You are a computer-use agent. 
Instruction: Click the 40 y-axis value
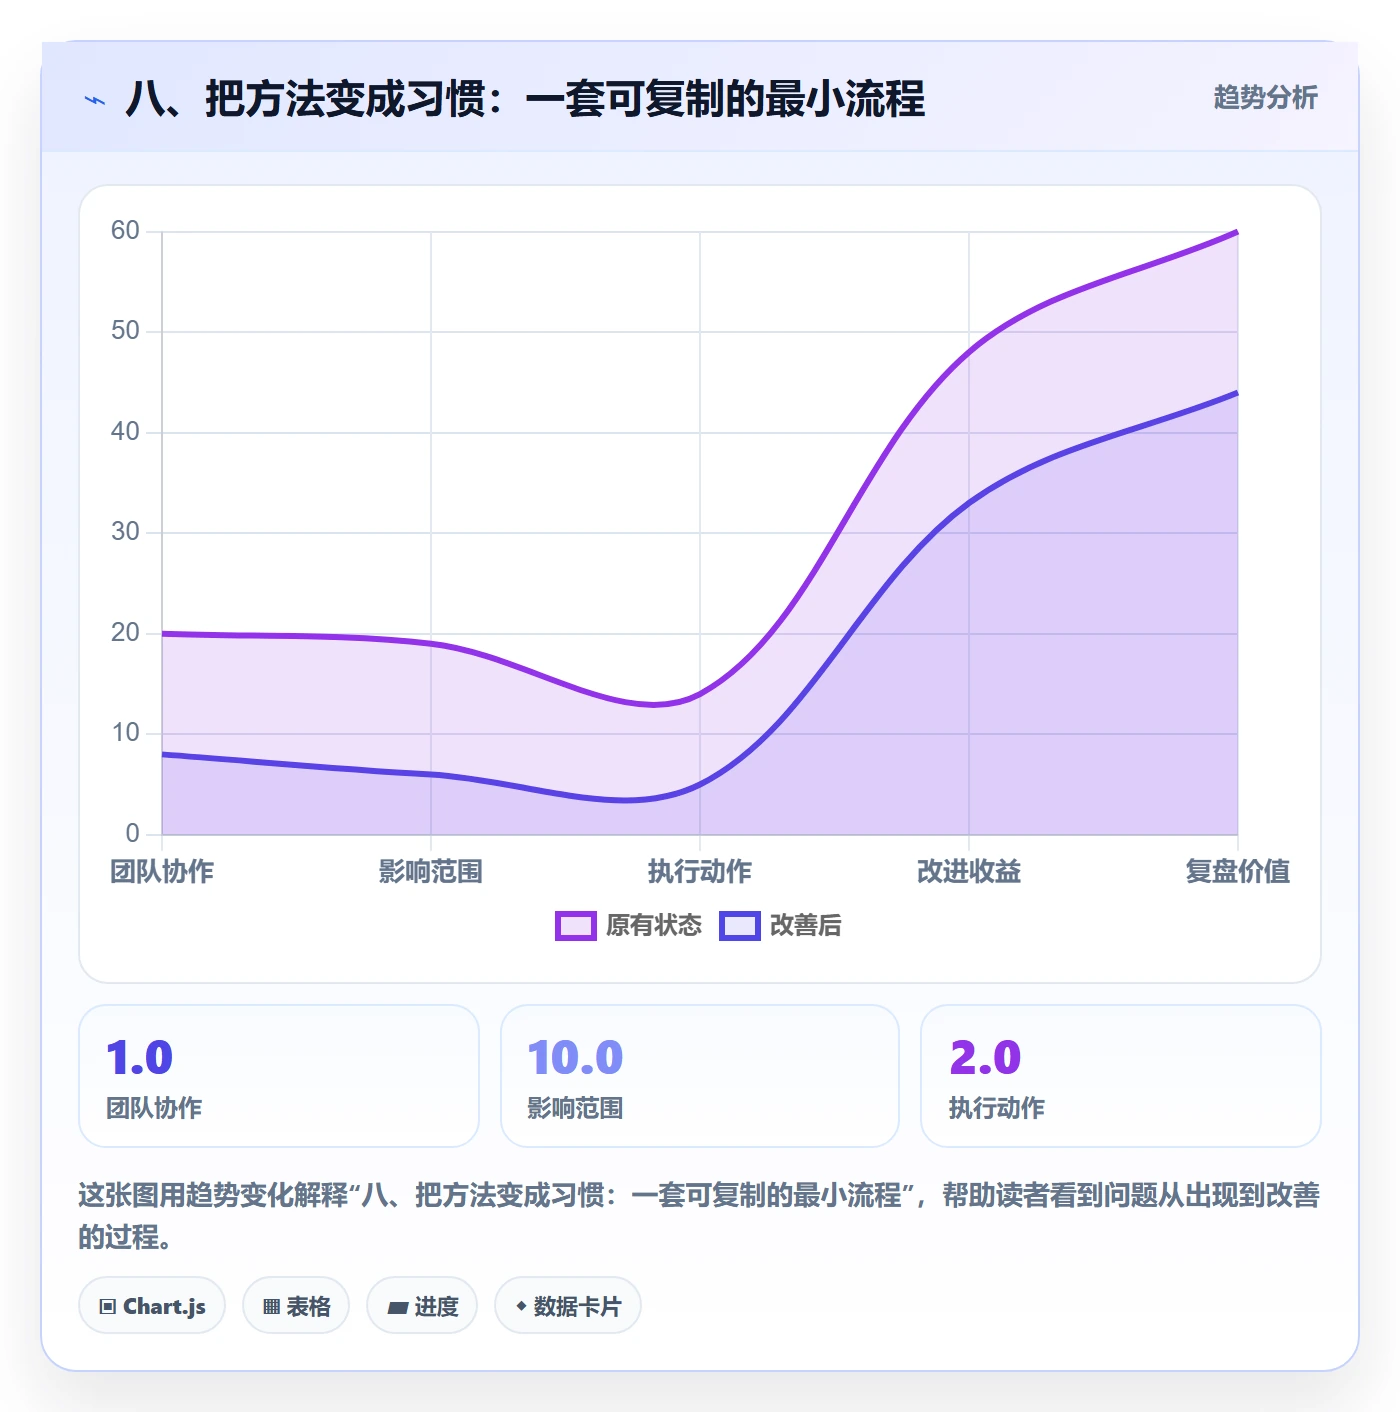(125, 432)
